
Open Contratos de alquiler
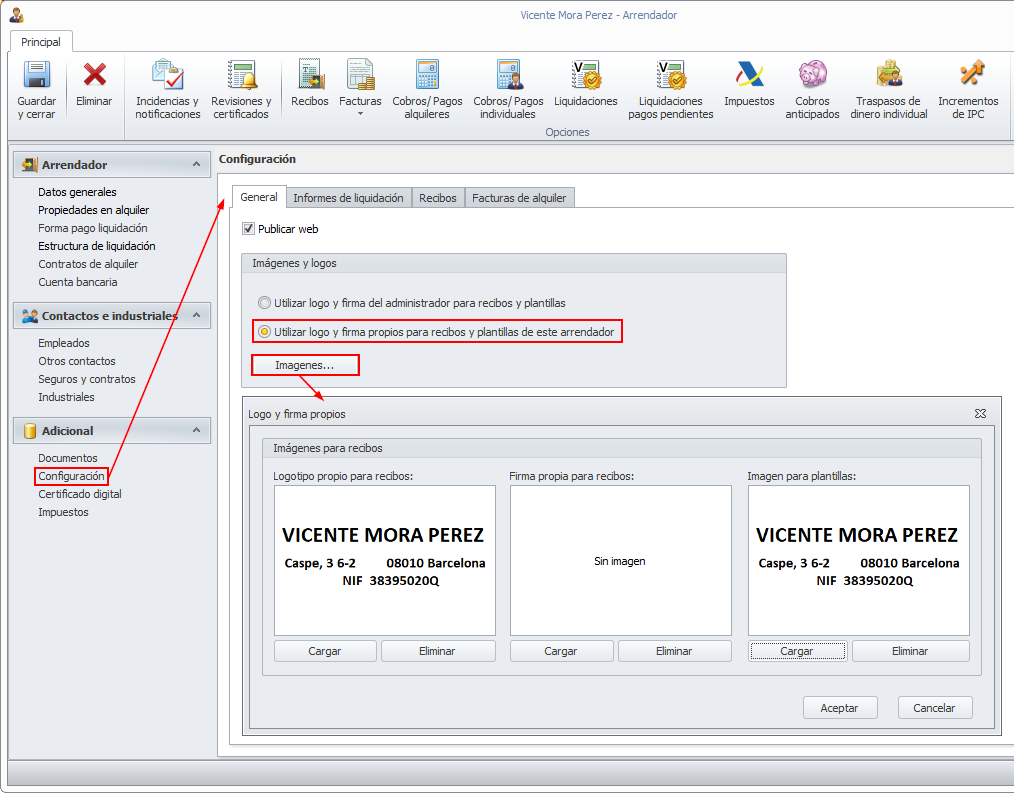pos(88,265)
